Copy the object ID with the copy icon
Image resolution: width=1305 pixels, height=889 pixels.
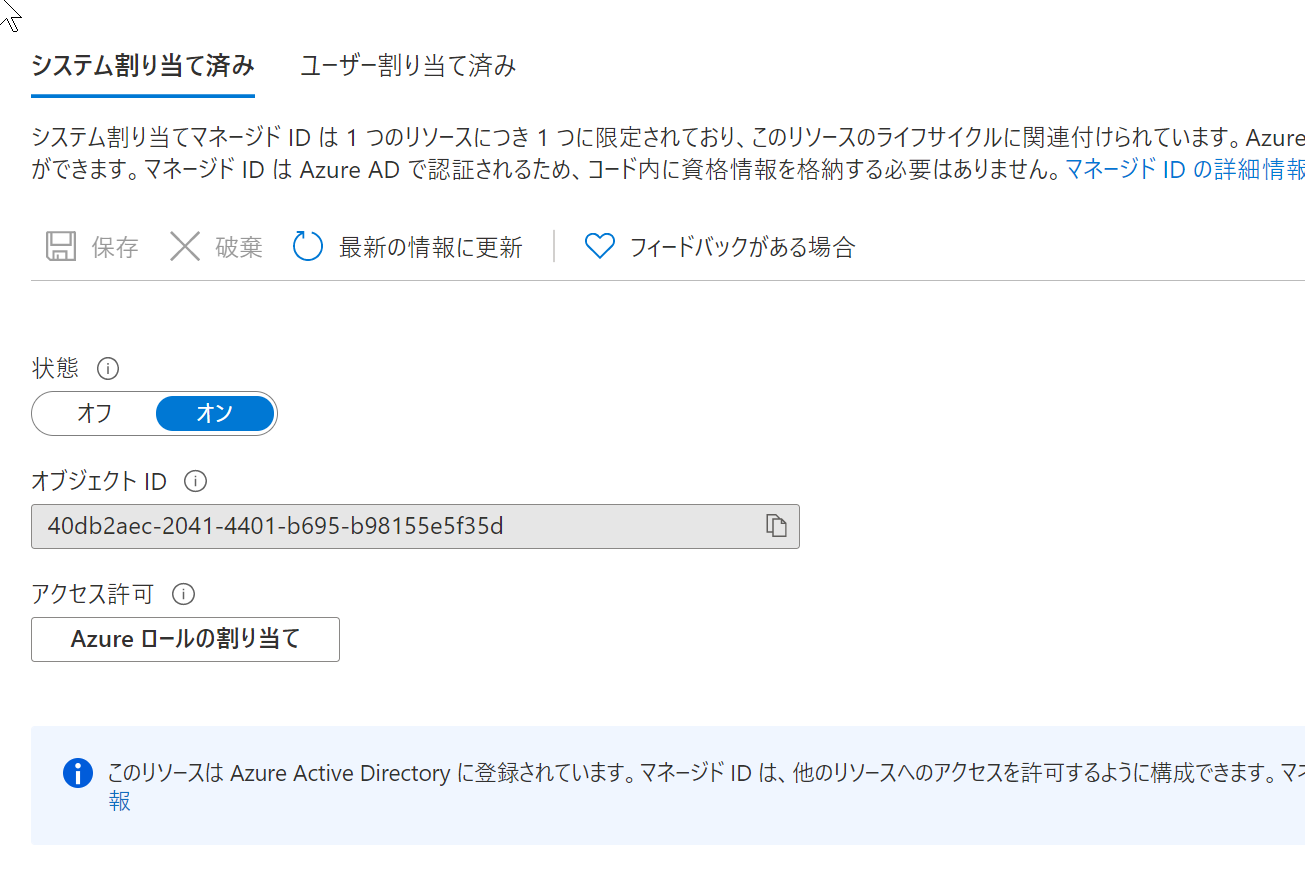coord(776,525)
